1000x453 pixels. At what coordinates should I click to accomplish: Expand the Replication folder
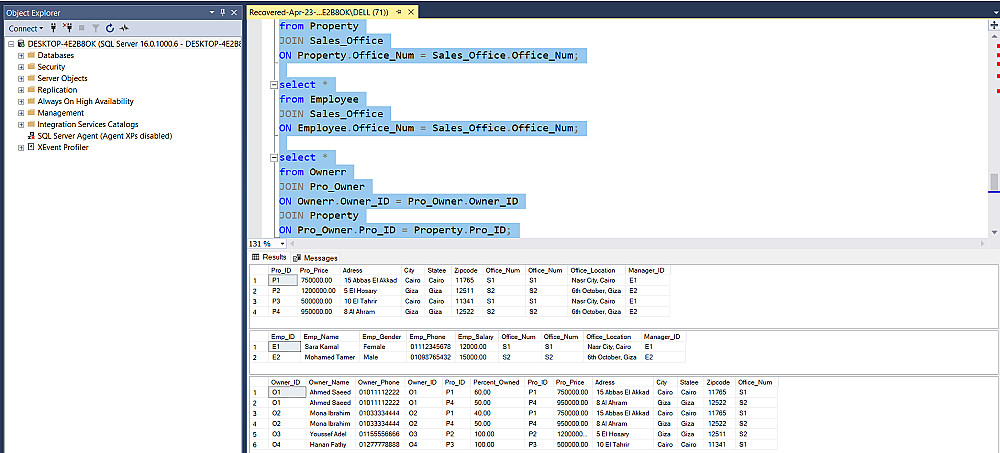pyautogui.click(x=21, y=90)
